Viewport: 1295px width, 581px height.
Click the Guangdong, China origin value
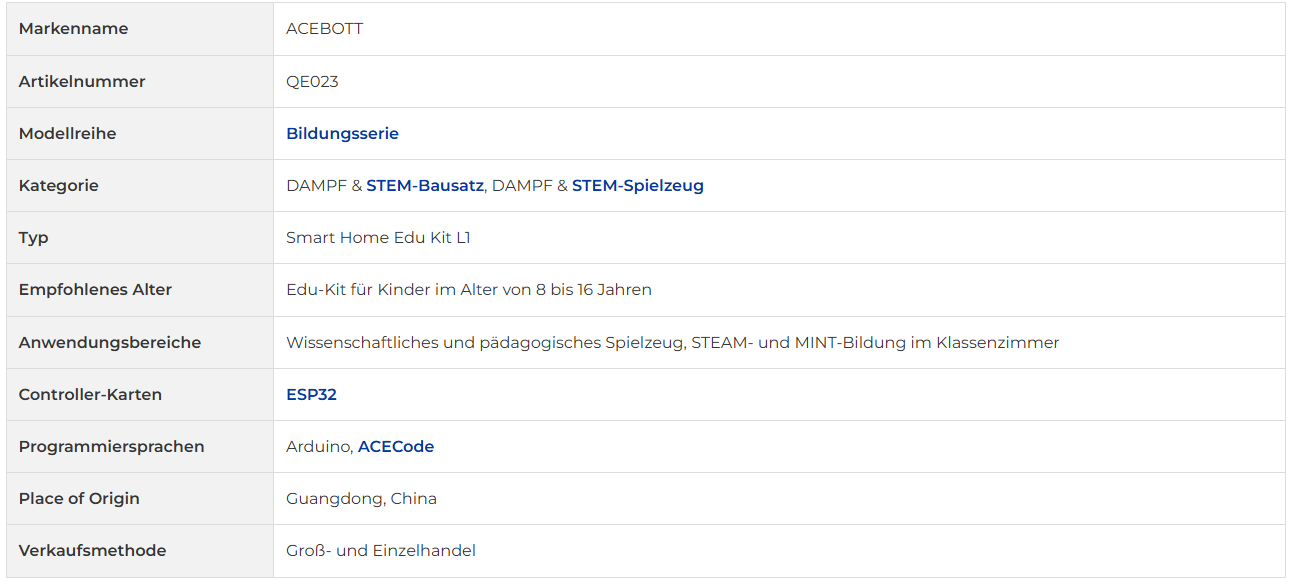[x=361, y=498]
